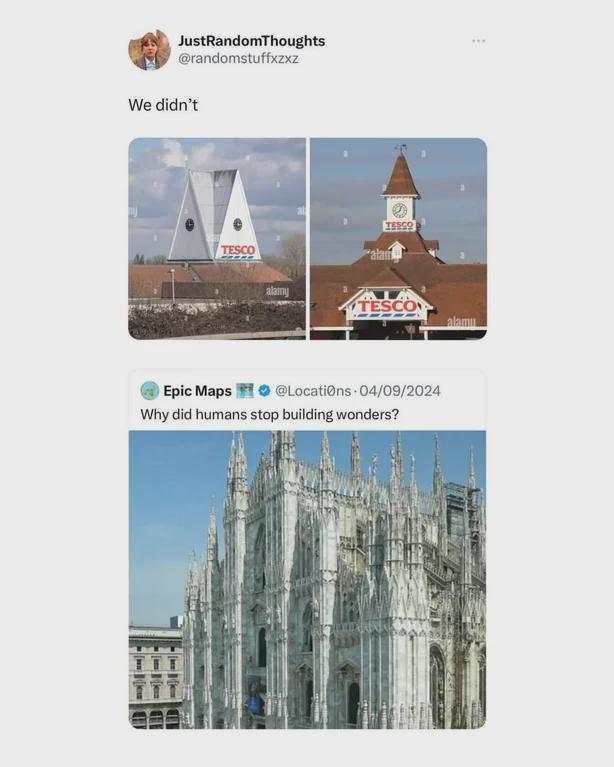Open the Tesco brick clock tower photo
The height and width of the screenshot is (767, 614).
point(399,239)
